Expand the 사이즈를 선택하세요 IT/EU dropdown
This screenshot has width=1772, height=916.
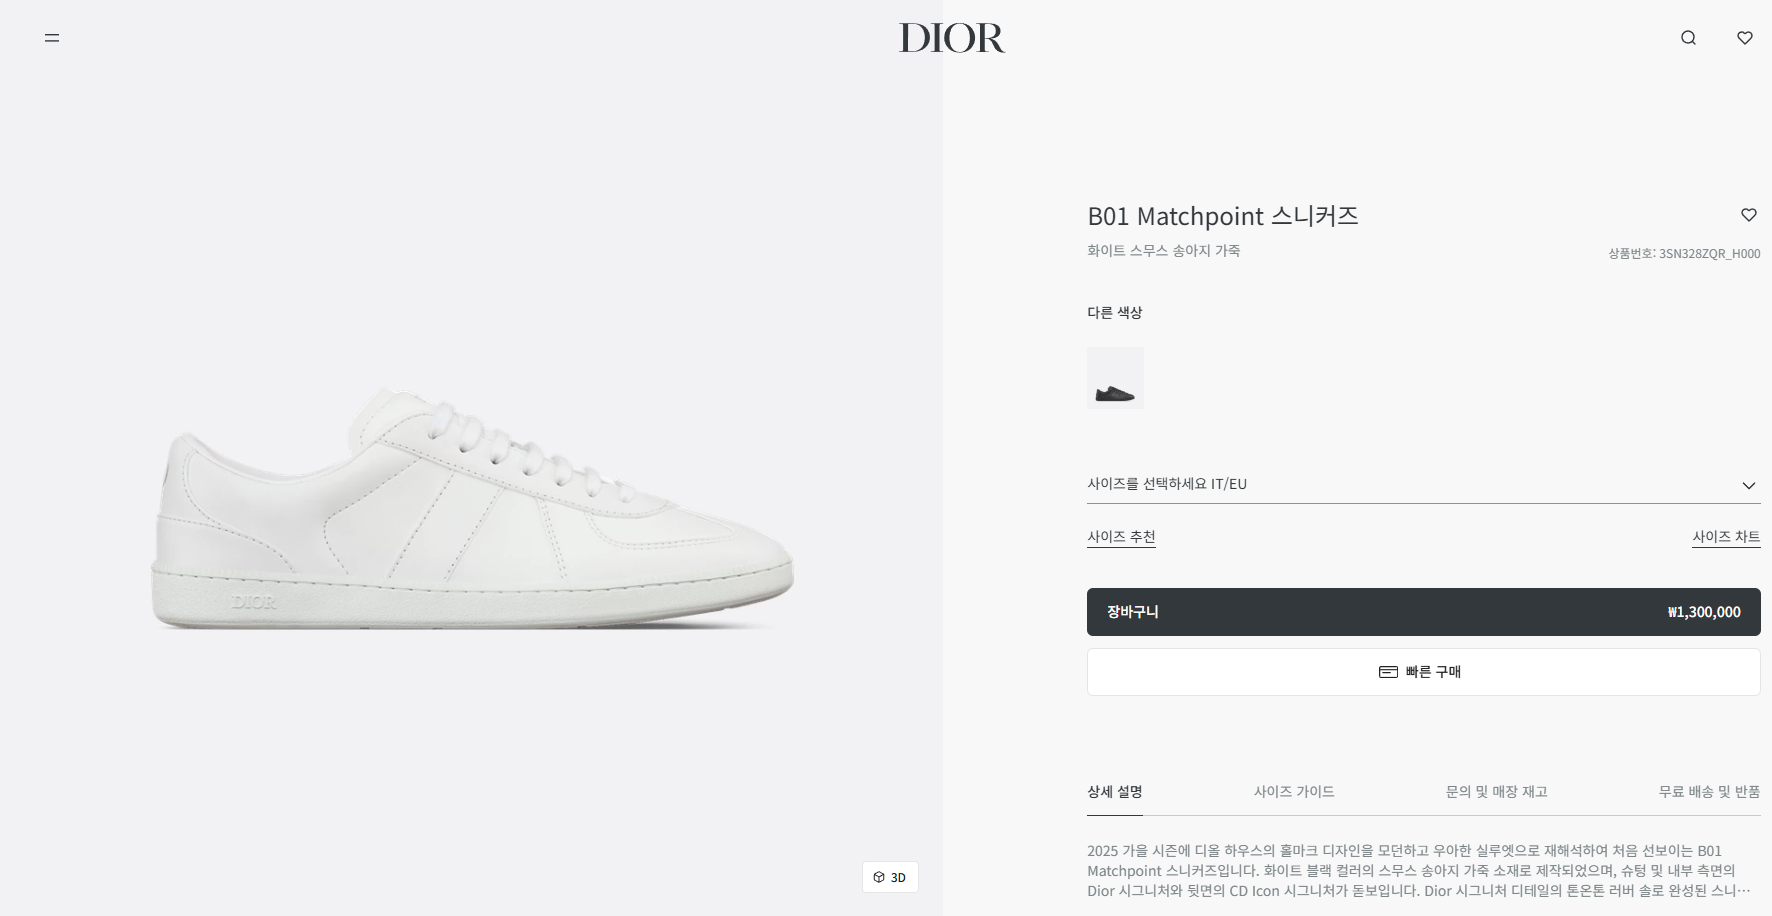click(x=1423, y=484)
